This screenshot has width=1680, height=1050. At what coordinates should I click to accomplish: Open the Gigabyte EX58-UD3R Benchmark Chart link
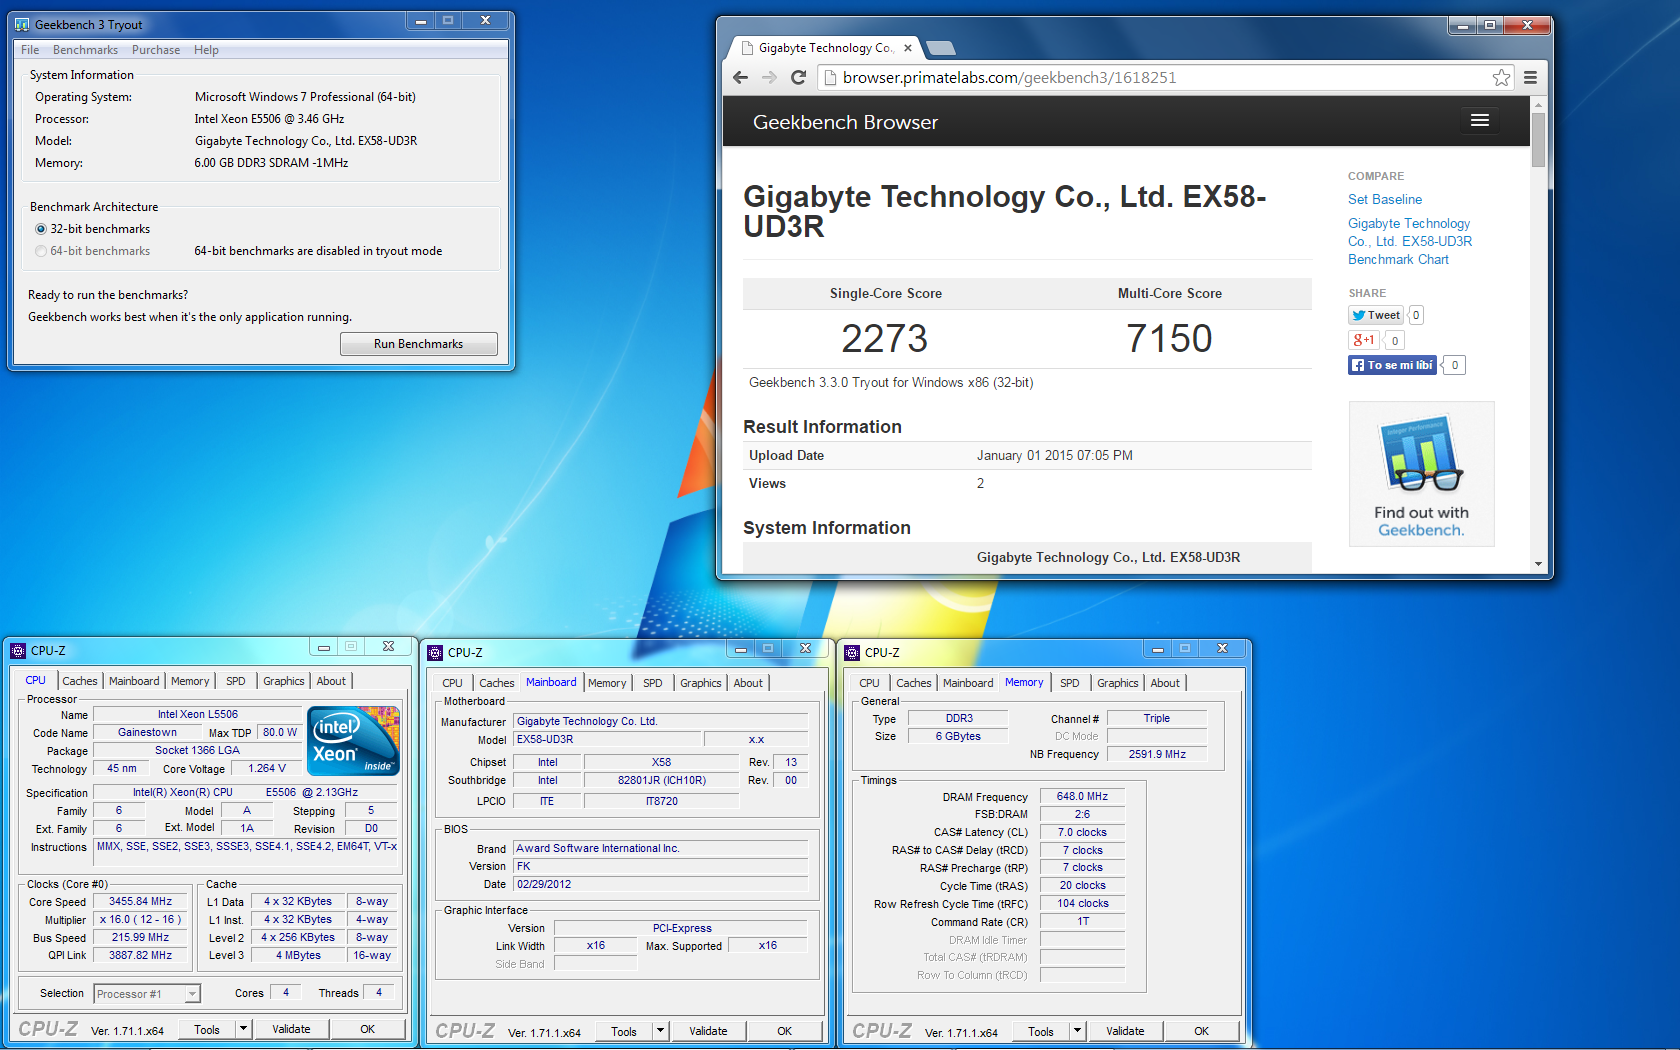[1410, 241]
